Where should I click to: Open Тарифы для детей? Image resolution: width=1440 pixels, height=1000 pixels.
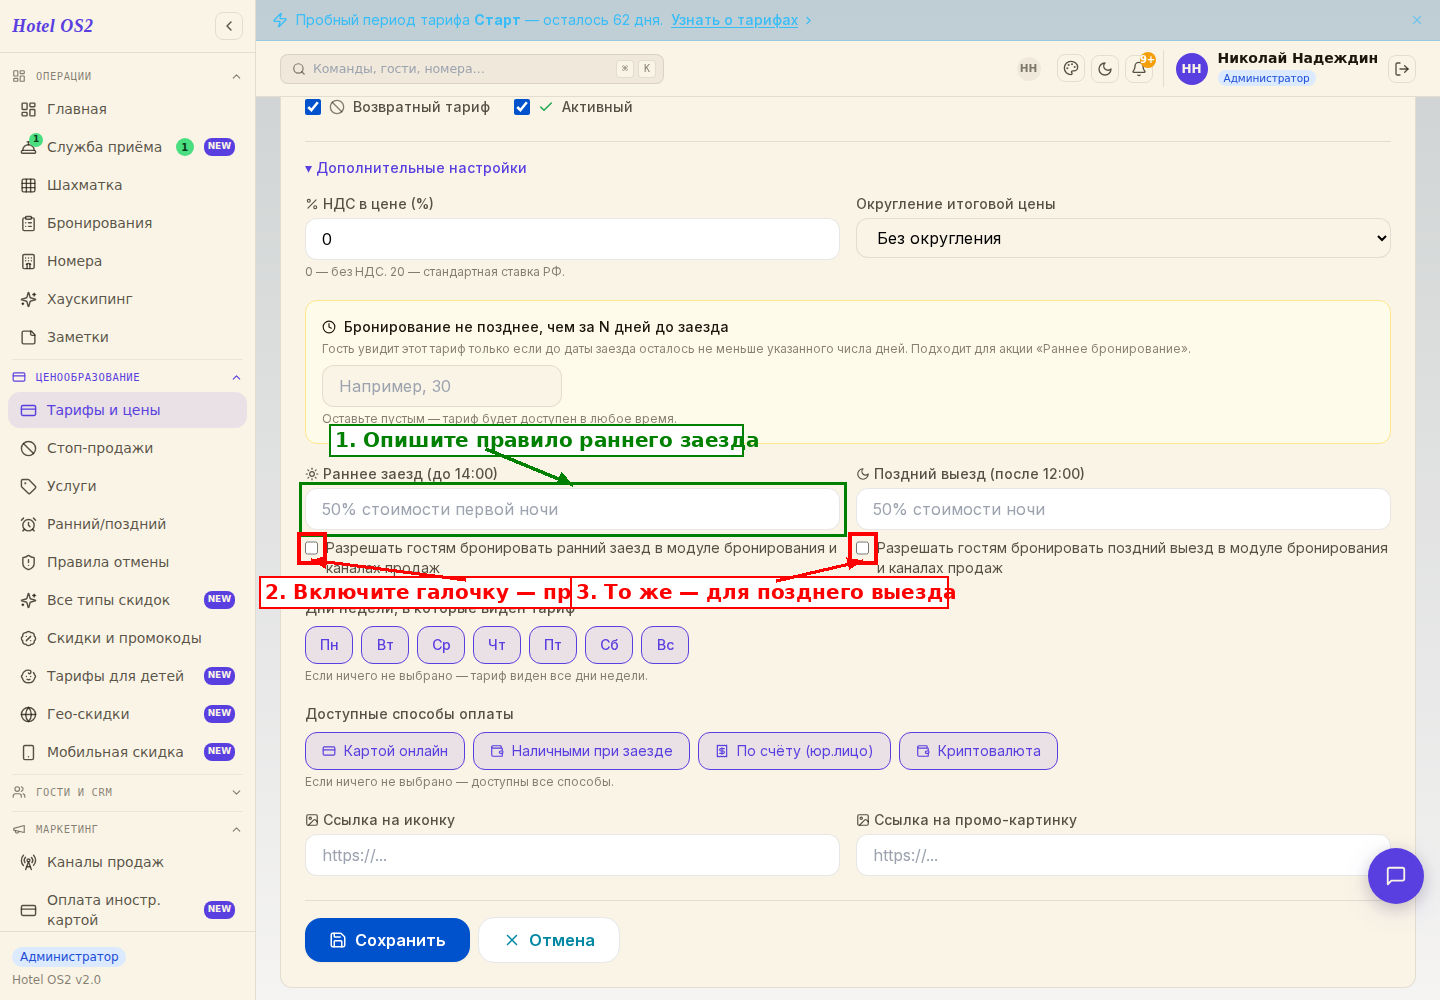[127, 676]
